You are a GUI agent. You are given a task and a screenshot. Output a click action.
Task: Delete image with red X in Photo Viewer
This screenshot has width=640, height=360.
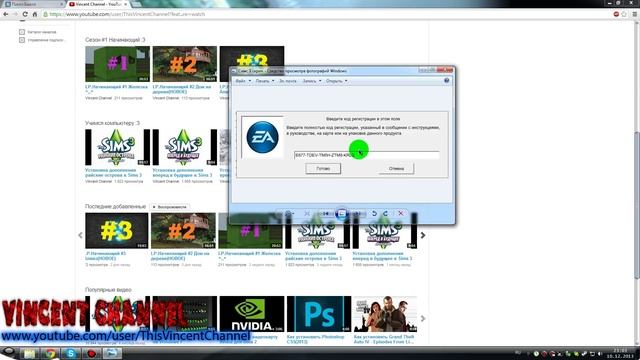pyautogui.click(x=401, y=213)
